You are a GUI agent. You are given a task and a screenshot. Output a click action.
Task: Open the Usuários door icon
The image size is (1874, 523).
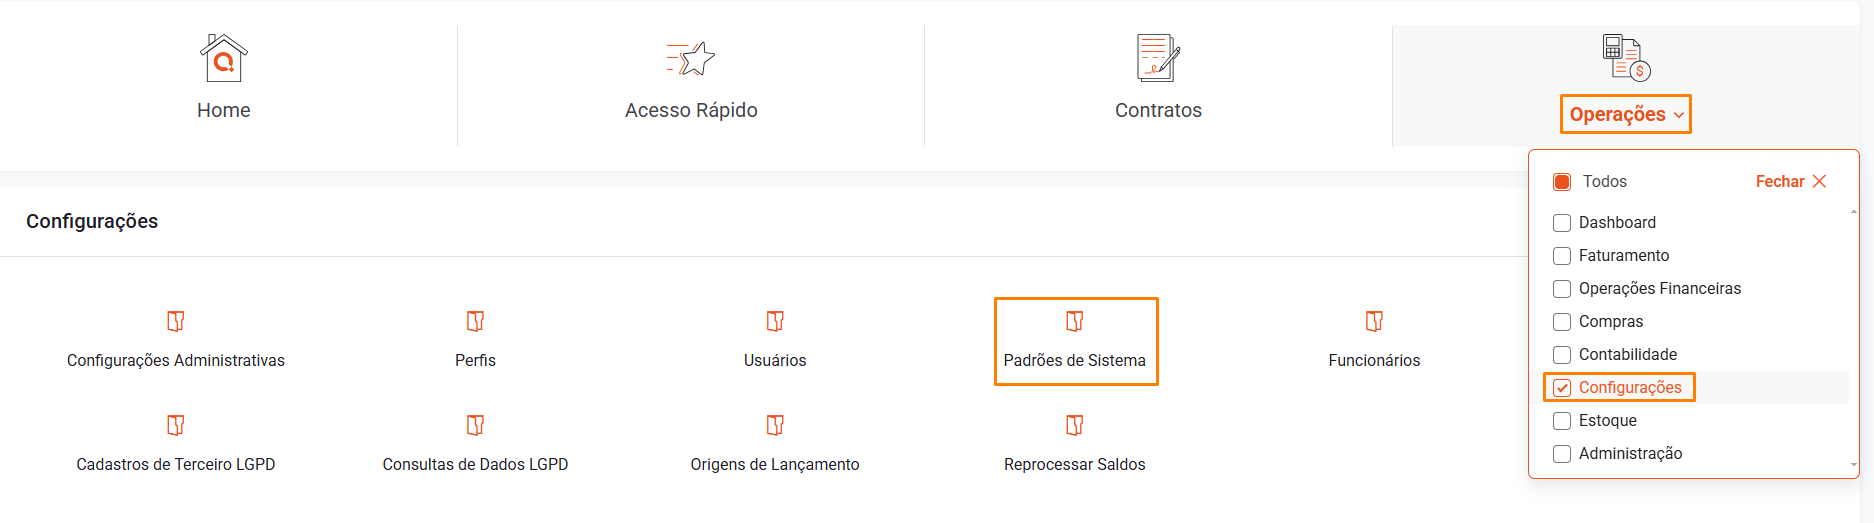coord(775,321)
